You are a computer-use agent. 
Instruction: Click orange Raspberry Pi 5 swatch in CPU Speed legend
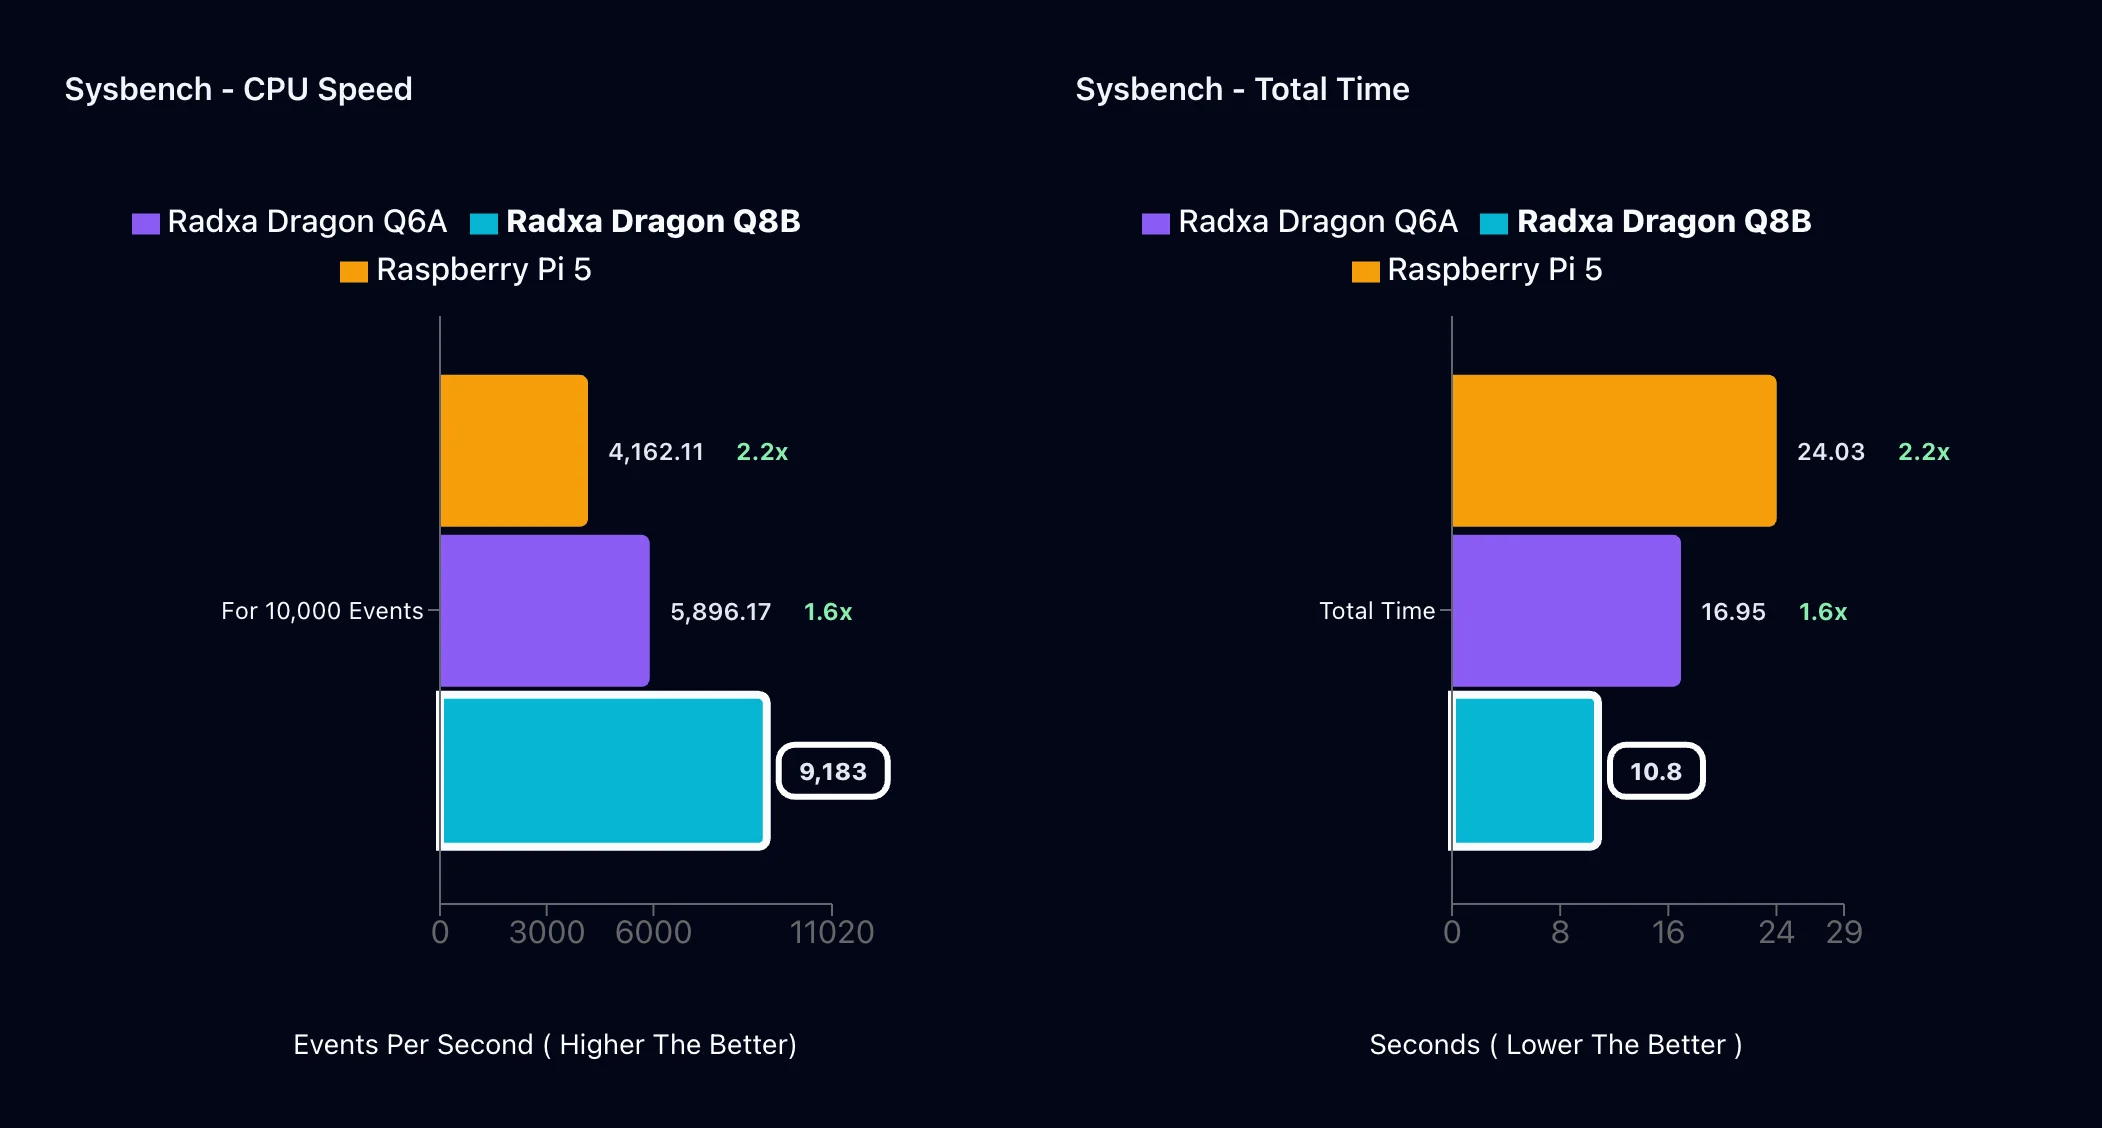354,271
